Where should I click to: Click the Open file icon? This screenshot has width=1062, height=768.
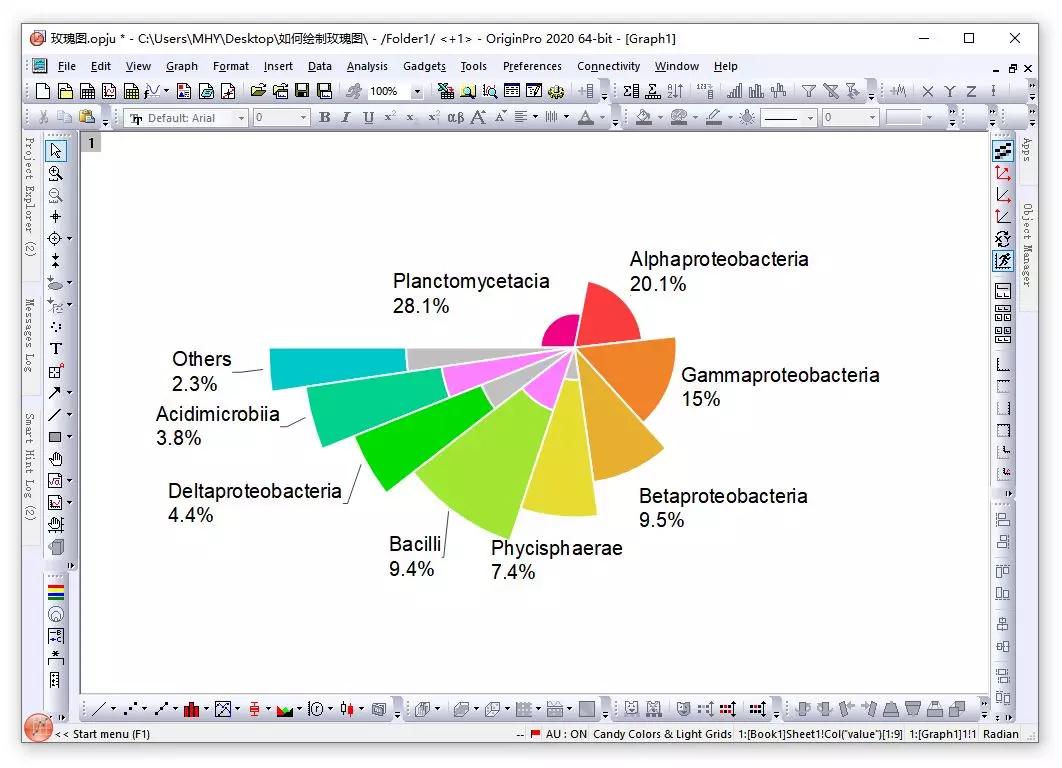coord(258,91)
